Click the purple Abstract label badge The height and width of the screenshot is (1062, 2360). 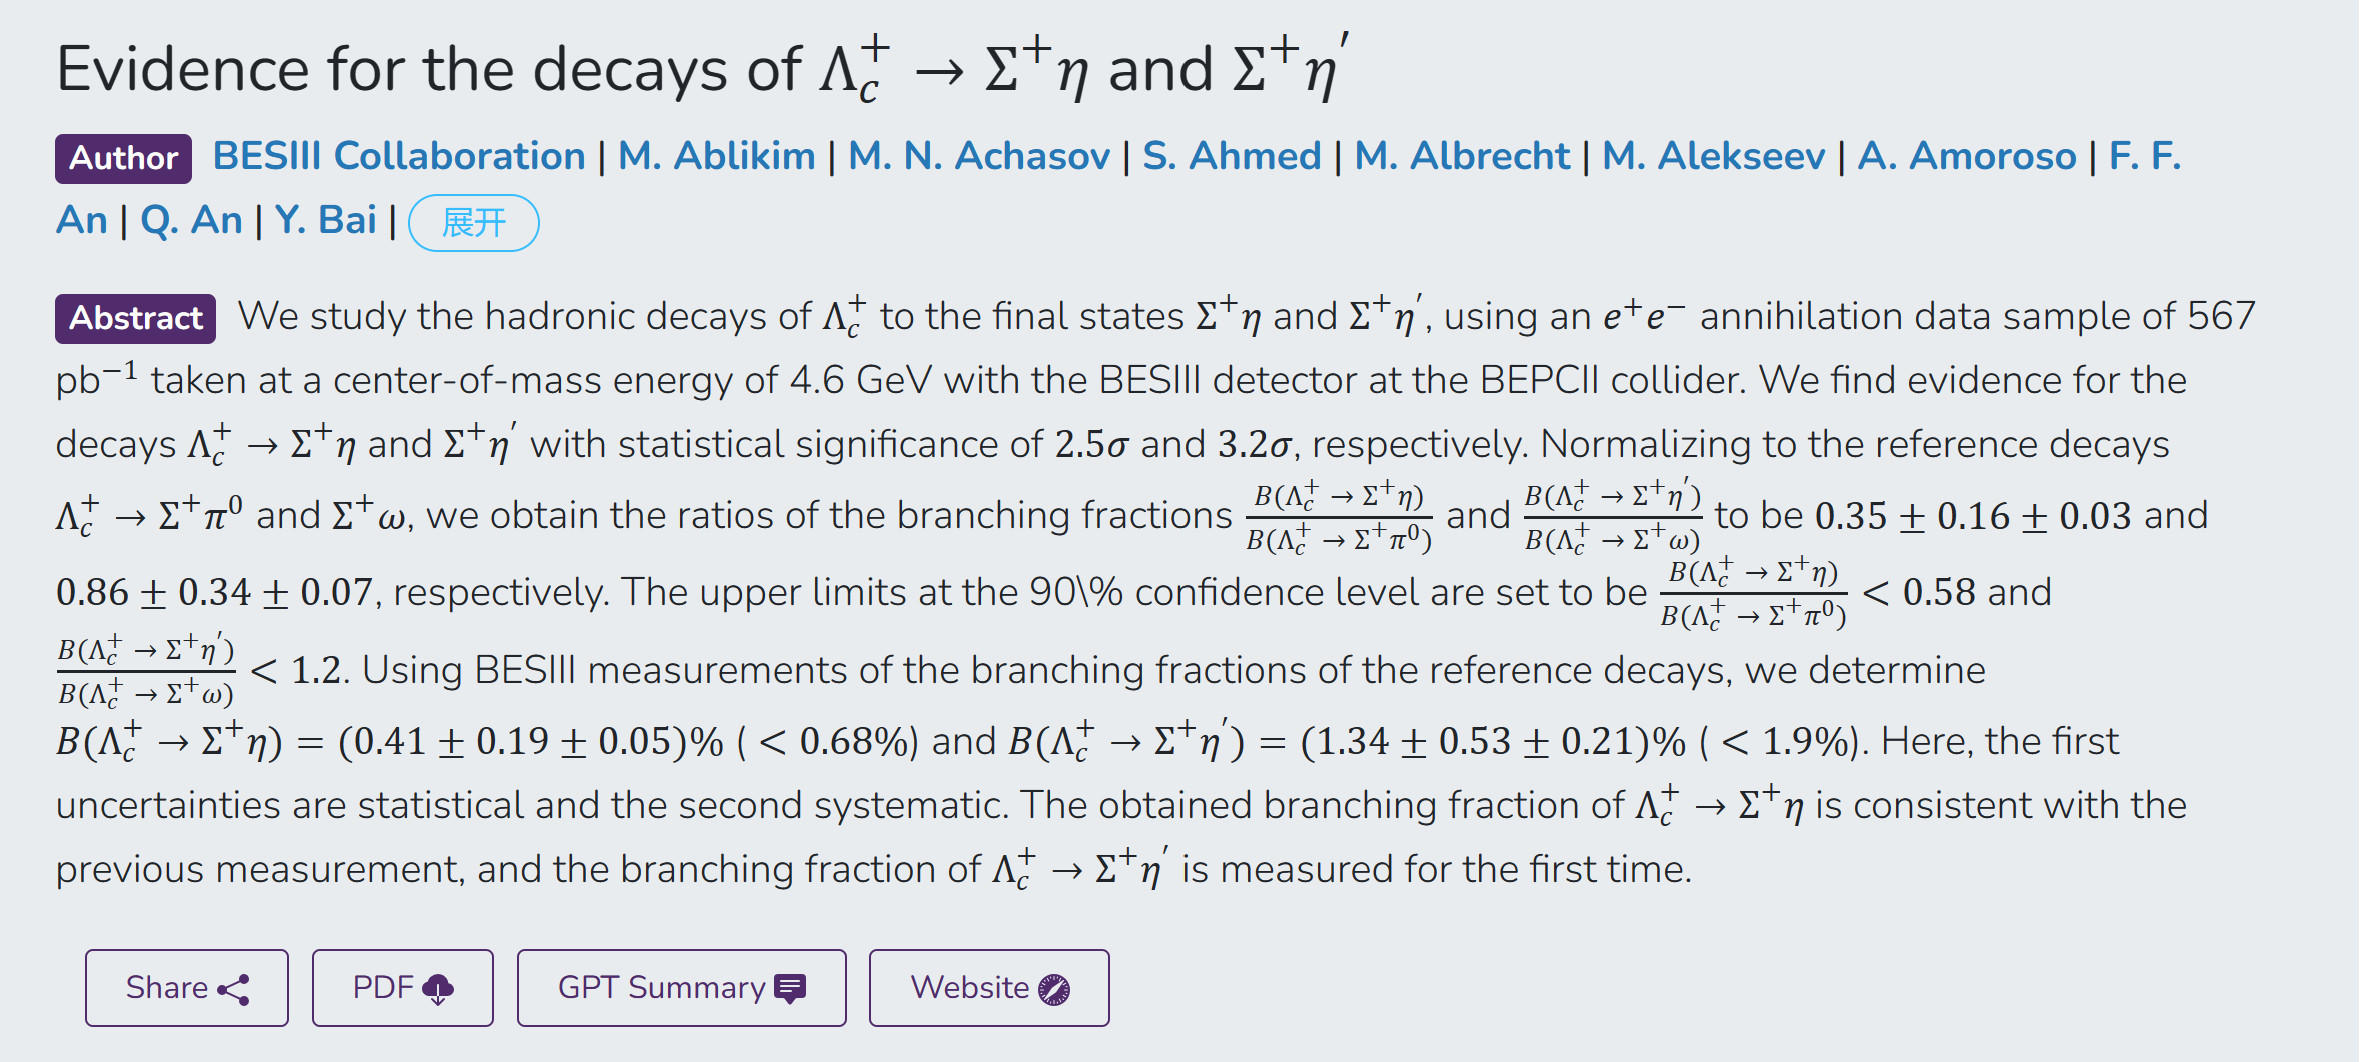click(x=135, y=318)
